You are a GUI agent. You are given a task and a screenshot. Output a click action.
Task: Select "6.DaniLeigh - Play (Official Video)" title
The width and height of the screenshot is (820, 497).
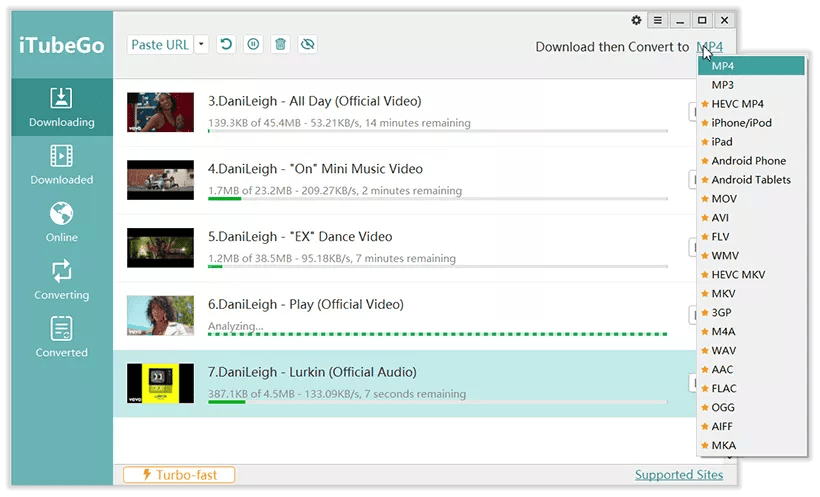coord(306,304)
